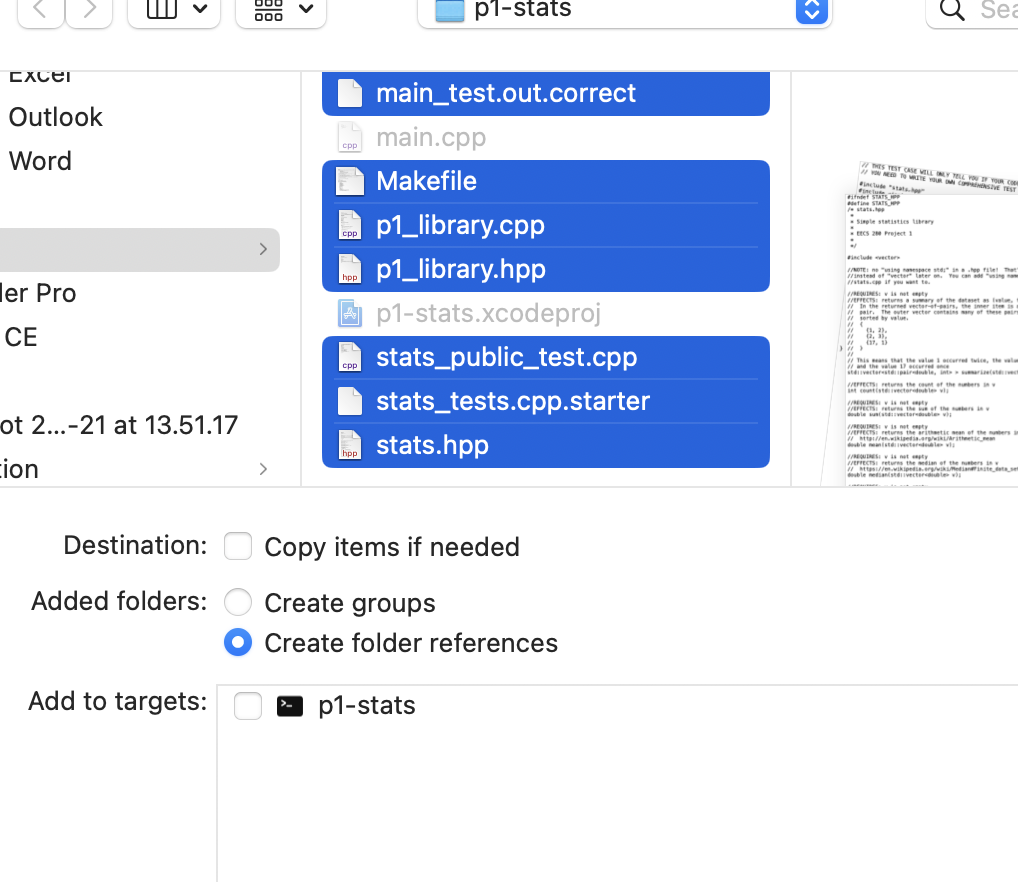Select the Makefile in the file list
The width and height of the screenshot is (1018, 882).
pos(426,181)
